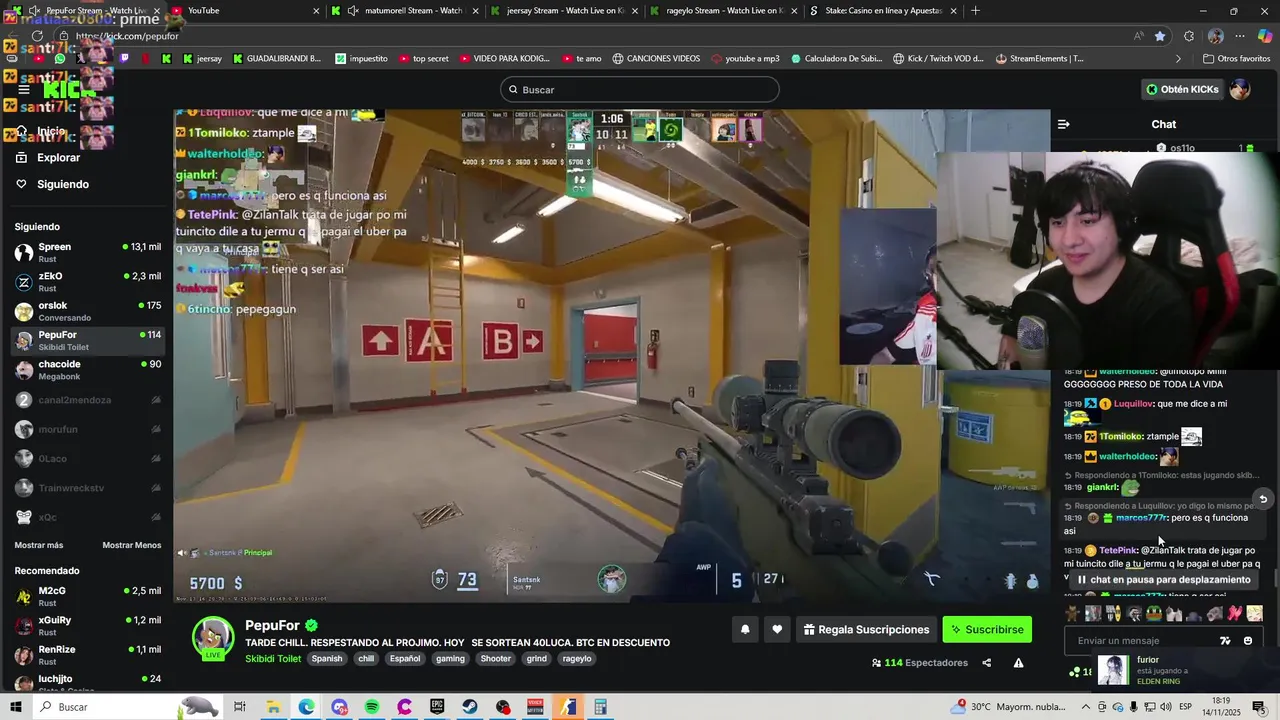Click the report warning triangle icon
Screen dimensions: 1280x720
(1018, 663)
